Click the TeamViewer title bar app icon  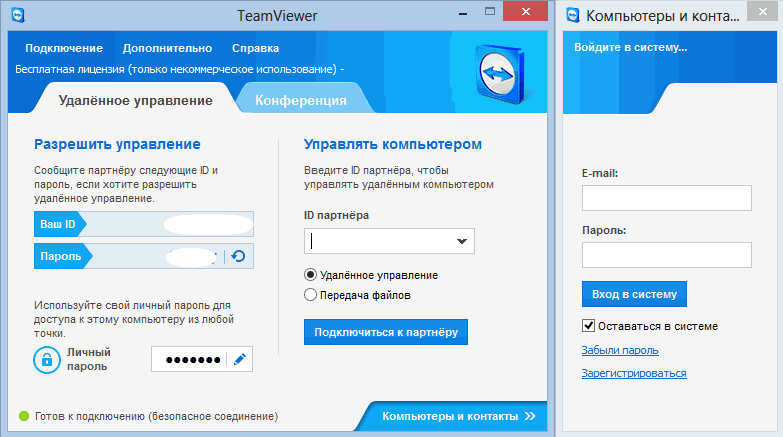click(x=18, y=15)
